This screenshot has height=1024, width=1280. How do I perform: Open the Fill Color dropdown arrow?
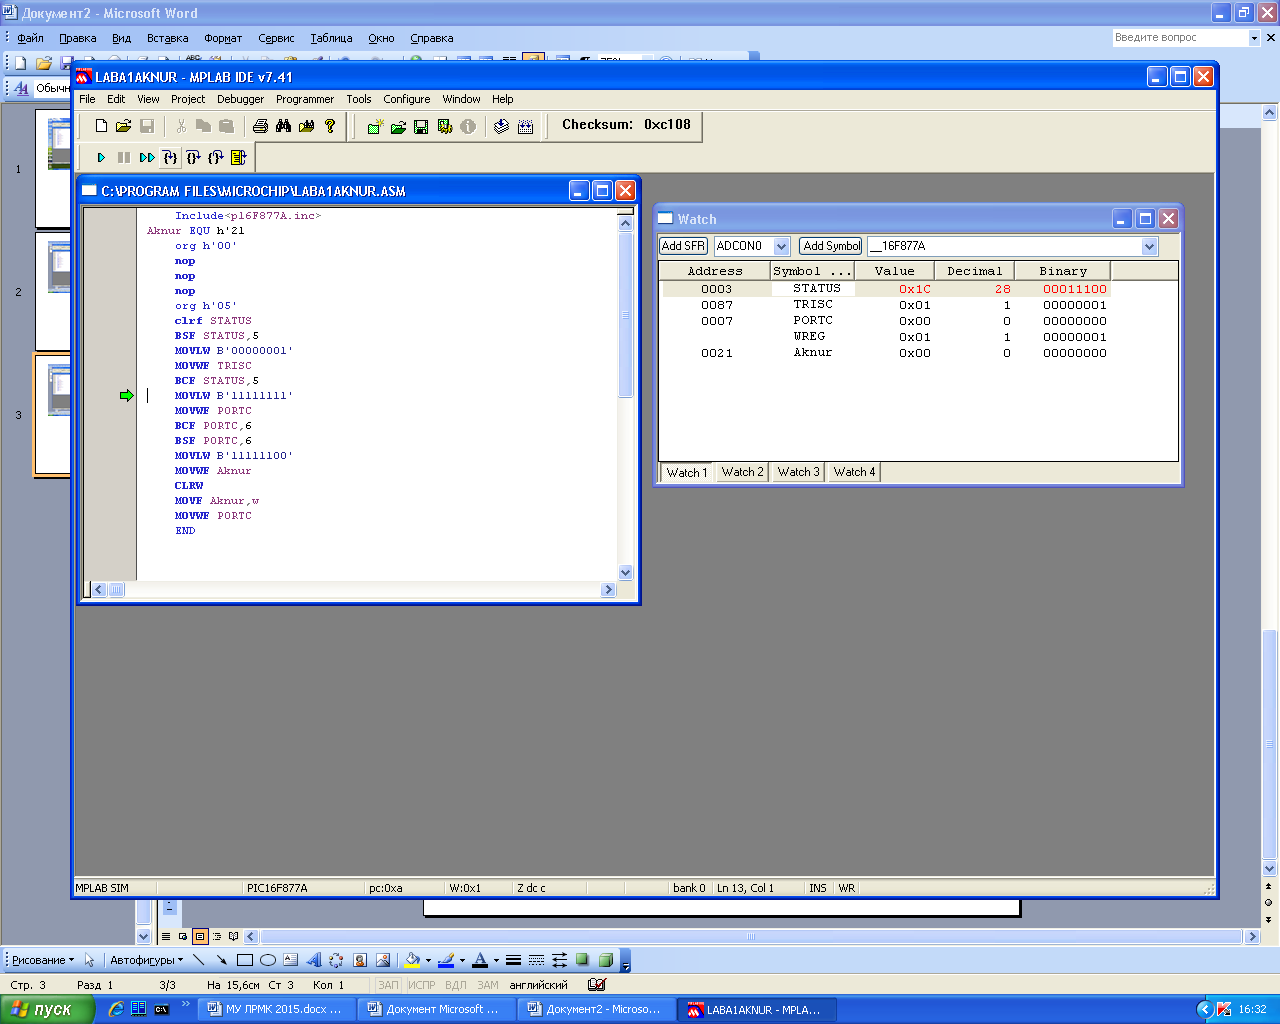[428, 960]
